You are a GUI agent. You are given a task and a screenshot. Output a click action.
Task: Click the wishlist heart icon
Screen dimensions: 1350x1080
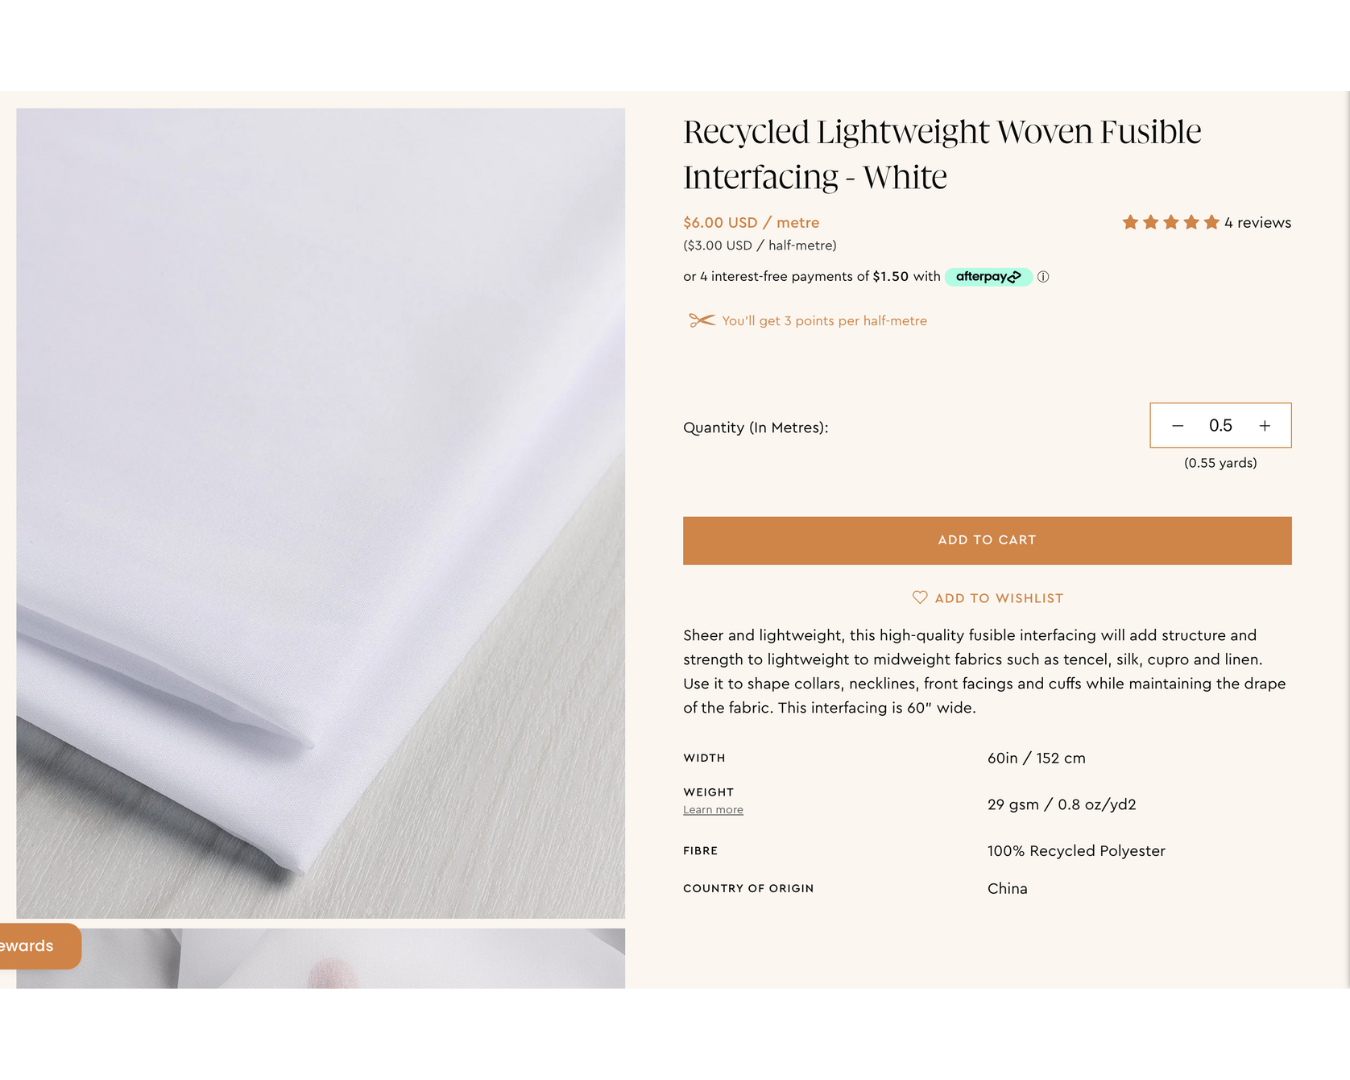coord(920,597)
